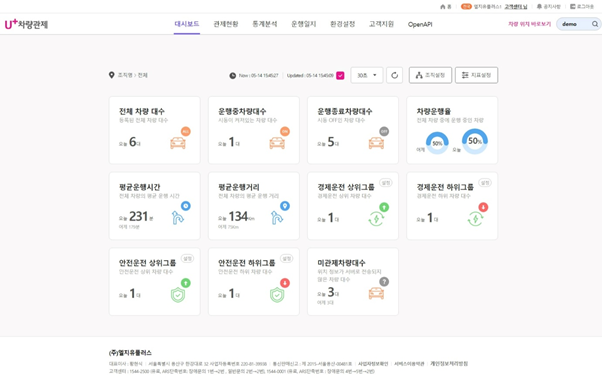
Task: Click the search magnifier icon
Action: [595, 24]
